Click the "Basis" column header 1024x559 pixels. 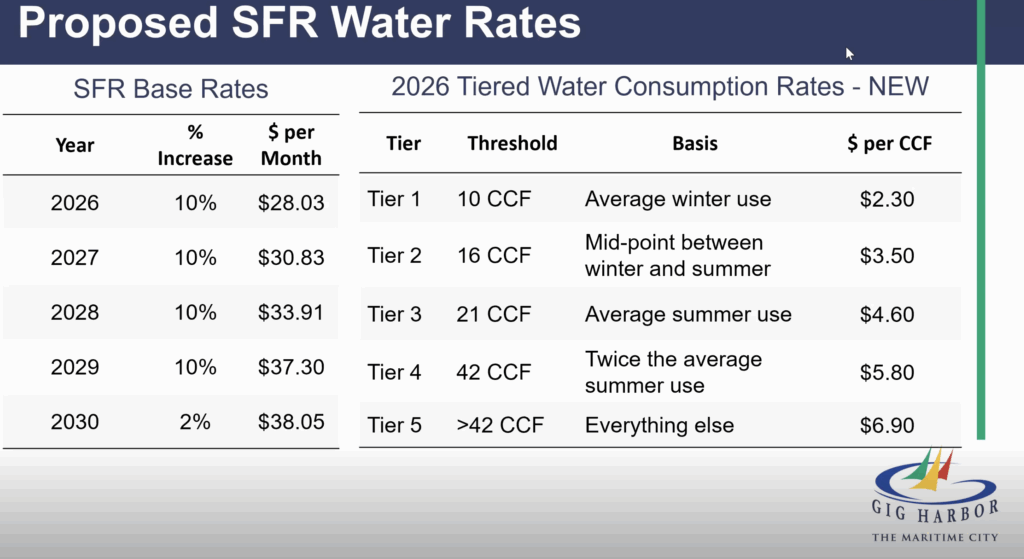[695, 143]
